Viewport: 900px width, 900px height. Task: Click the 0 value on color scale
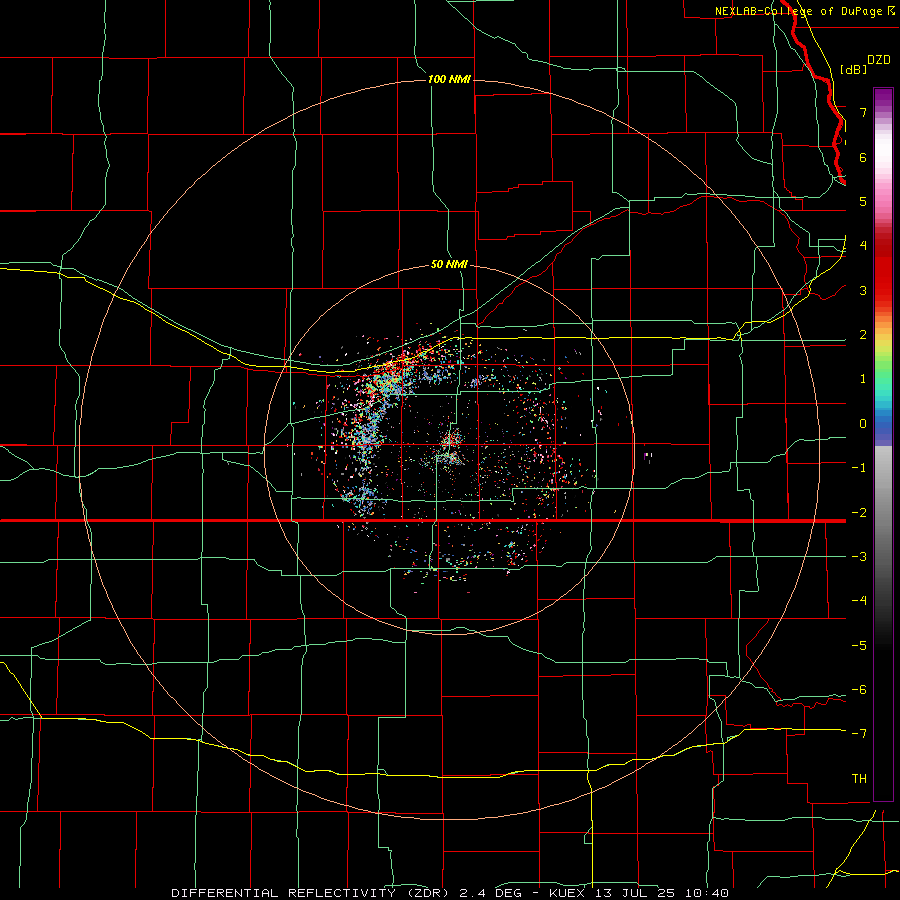point(863,424)
